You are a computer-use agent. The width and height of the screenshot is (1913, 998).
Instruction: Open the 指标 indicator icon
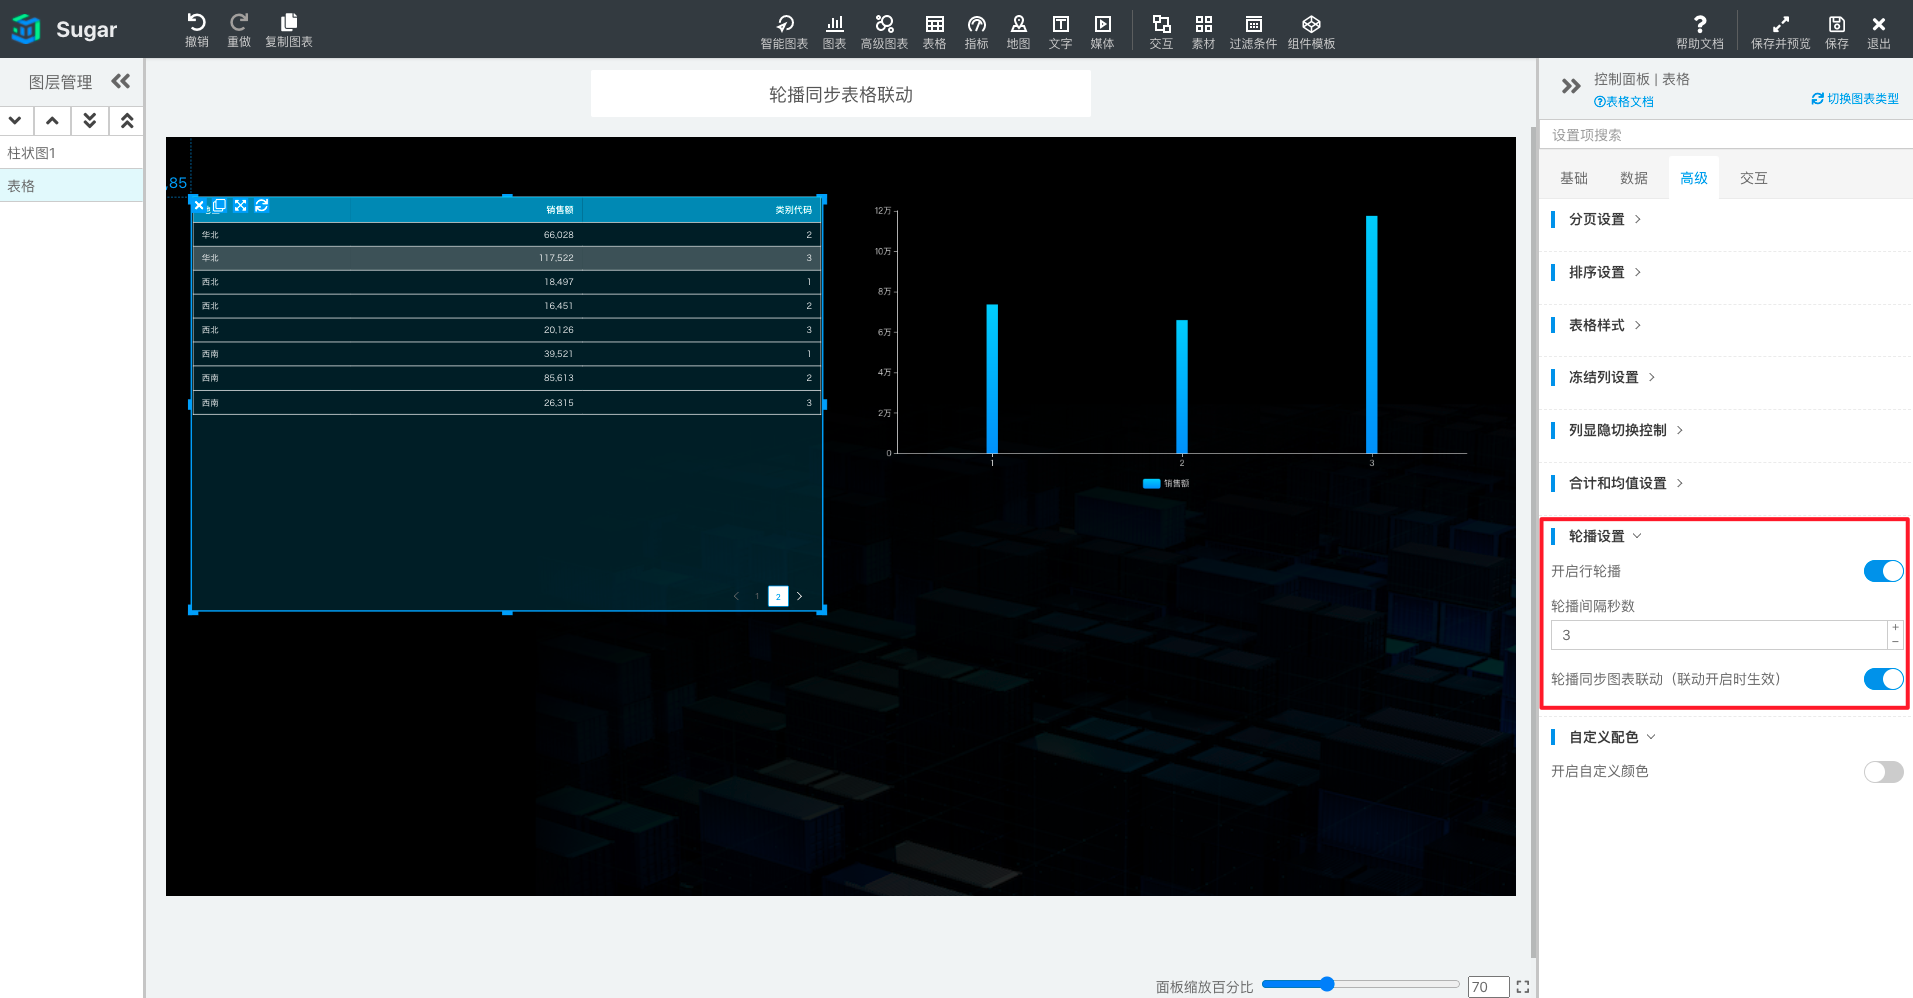point(976,24)
